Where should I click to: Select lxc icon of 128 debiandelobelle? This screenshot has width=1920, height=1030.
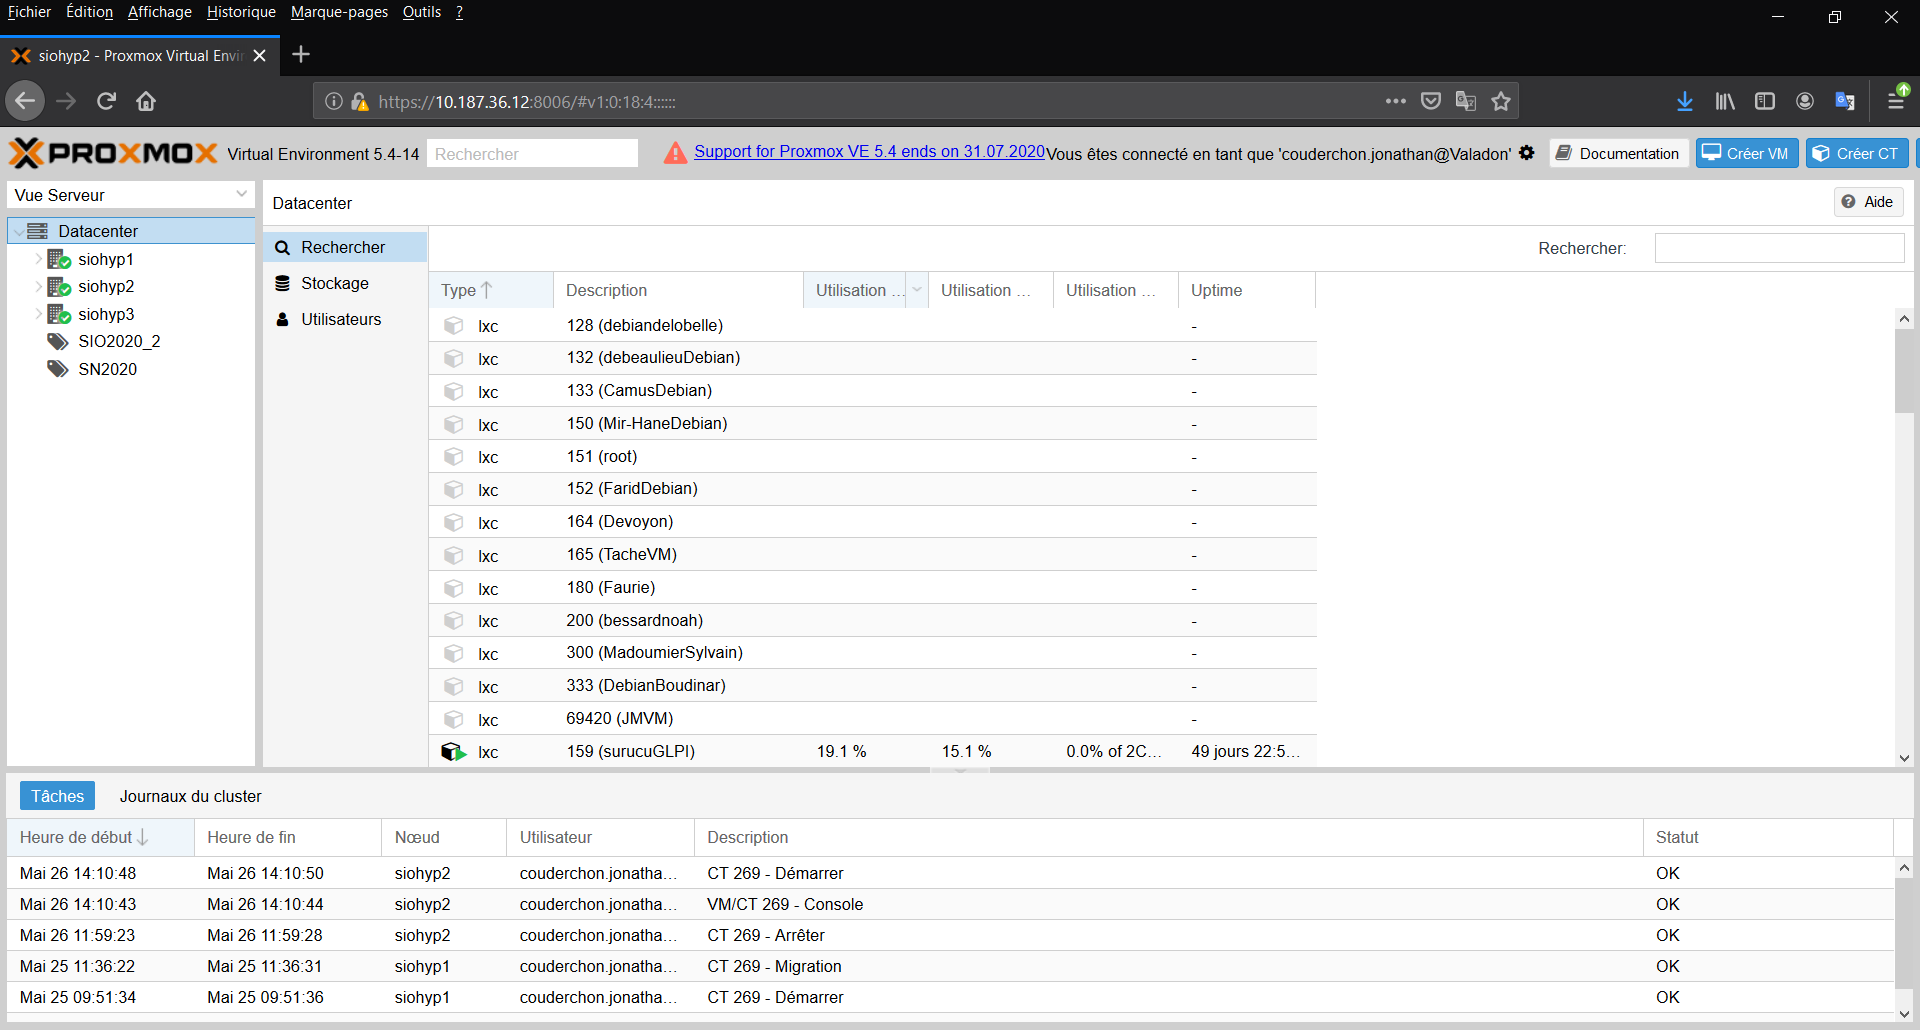point(454,326)
